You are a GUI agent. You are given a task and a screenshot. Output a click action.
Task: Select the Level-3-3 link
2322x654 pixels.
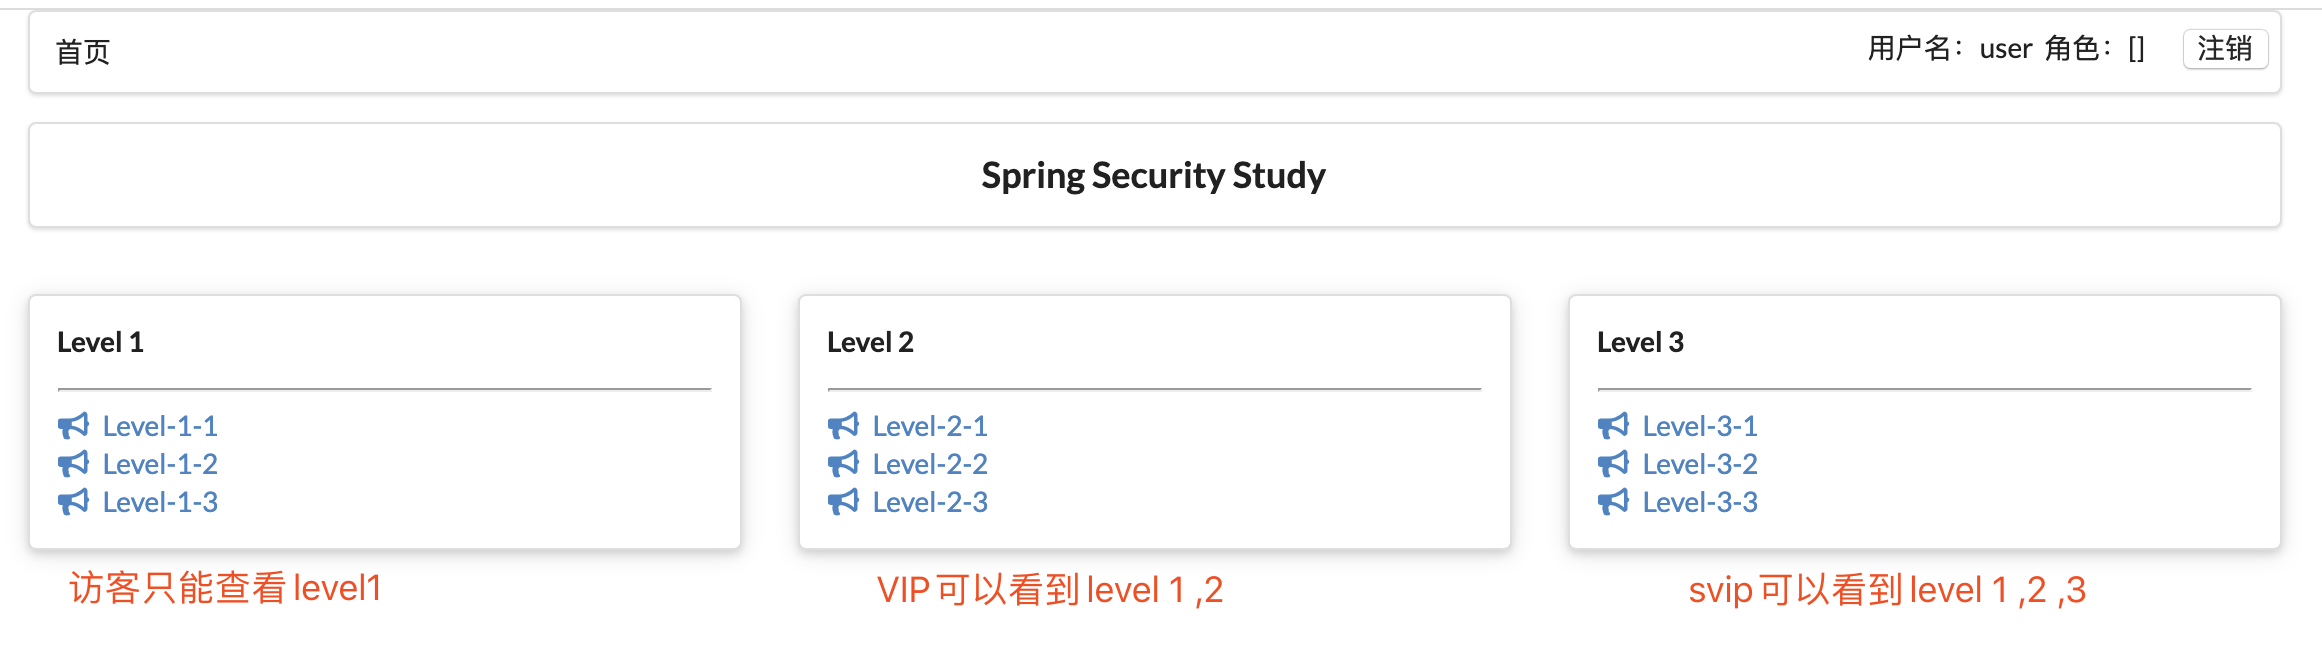[1700, 502]
